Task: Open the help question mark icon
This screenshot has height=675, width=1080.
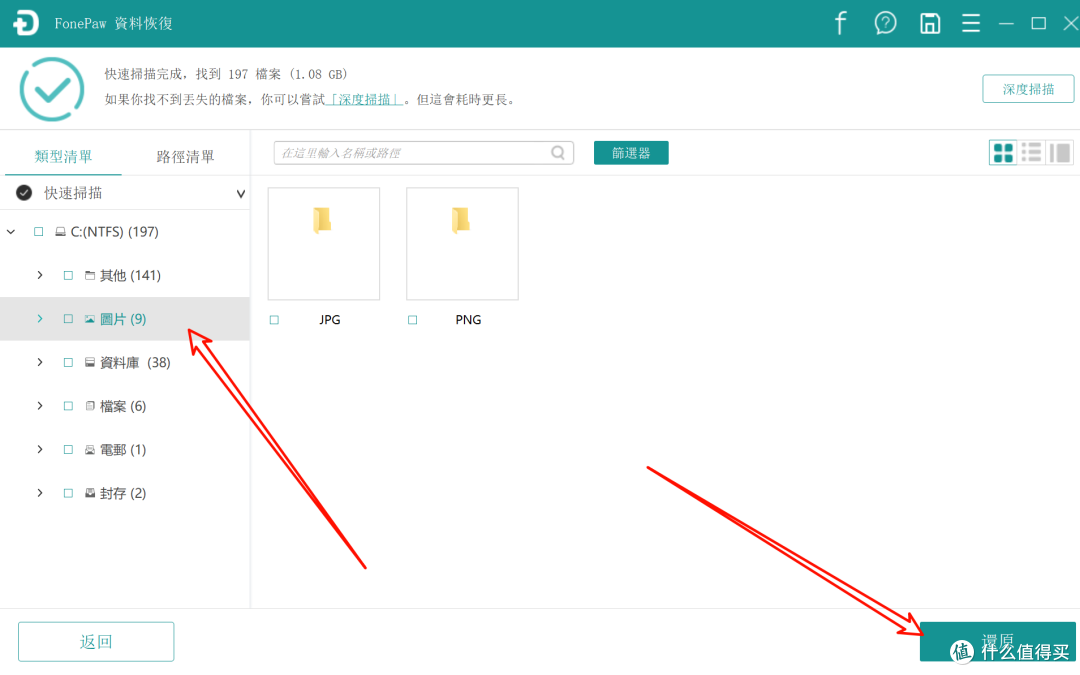Action: [885, 23]
